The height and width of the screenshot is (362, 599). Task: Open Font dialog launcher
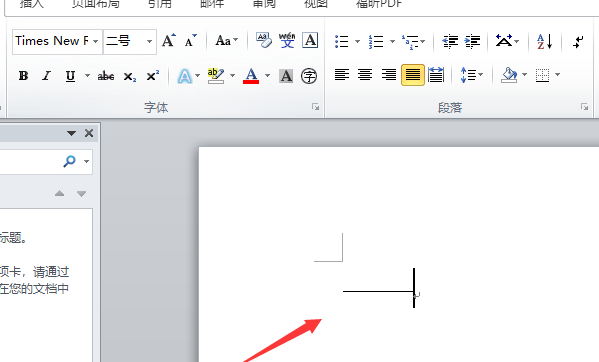tap(315, 107)
